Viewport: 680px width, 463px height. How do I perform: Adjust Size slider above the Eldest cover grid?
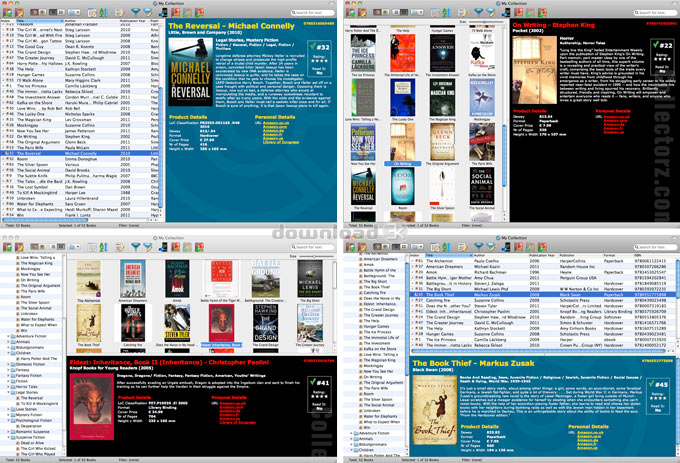pos(316,257)
